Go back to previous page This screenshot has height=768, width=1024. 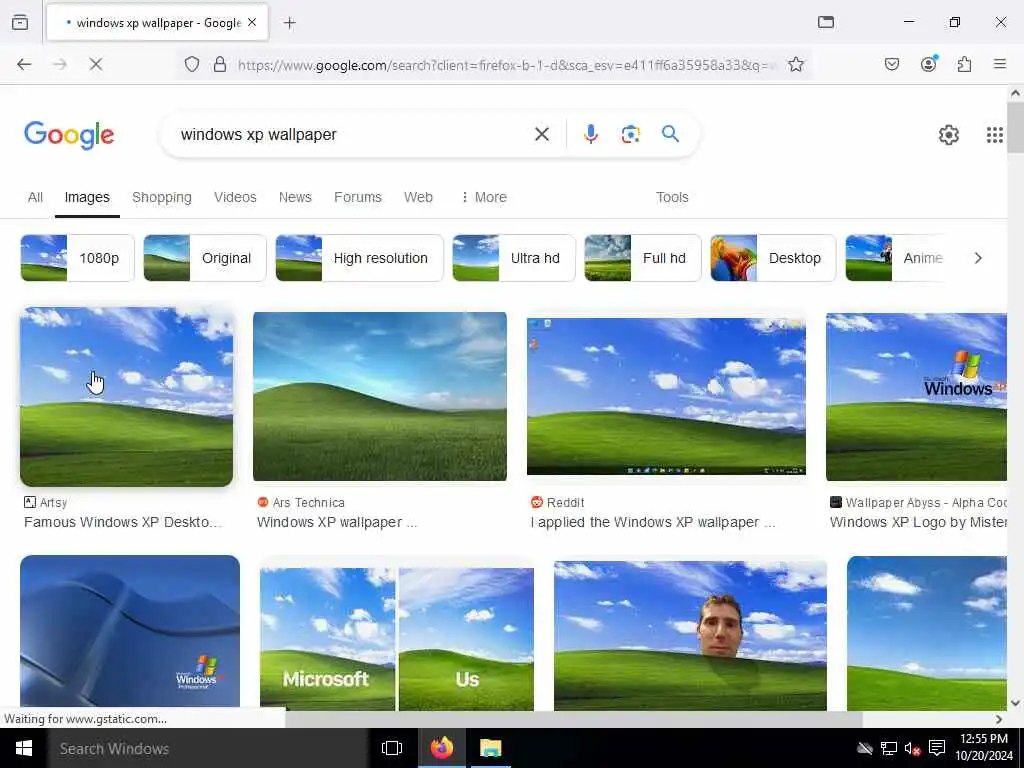(24, 64)
